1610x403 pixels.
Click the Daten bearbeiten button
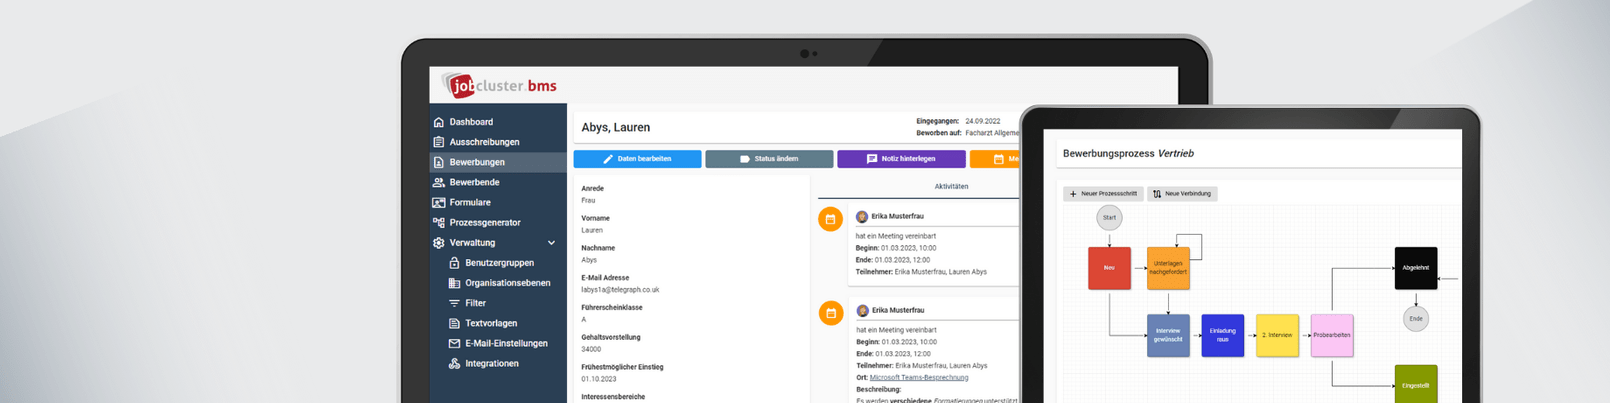[x=637, y=159]
